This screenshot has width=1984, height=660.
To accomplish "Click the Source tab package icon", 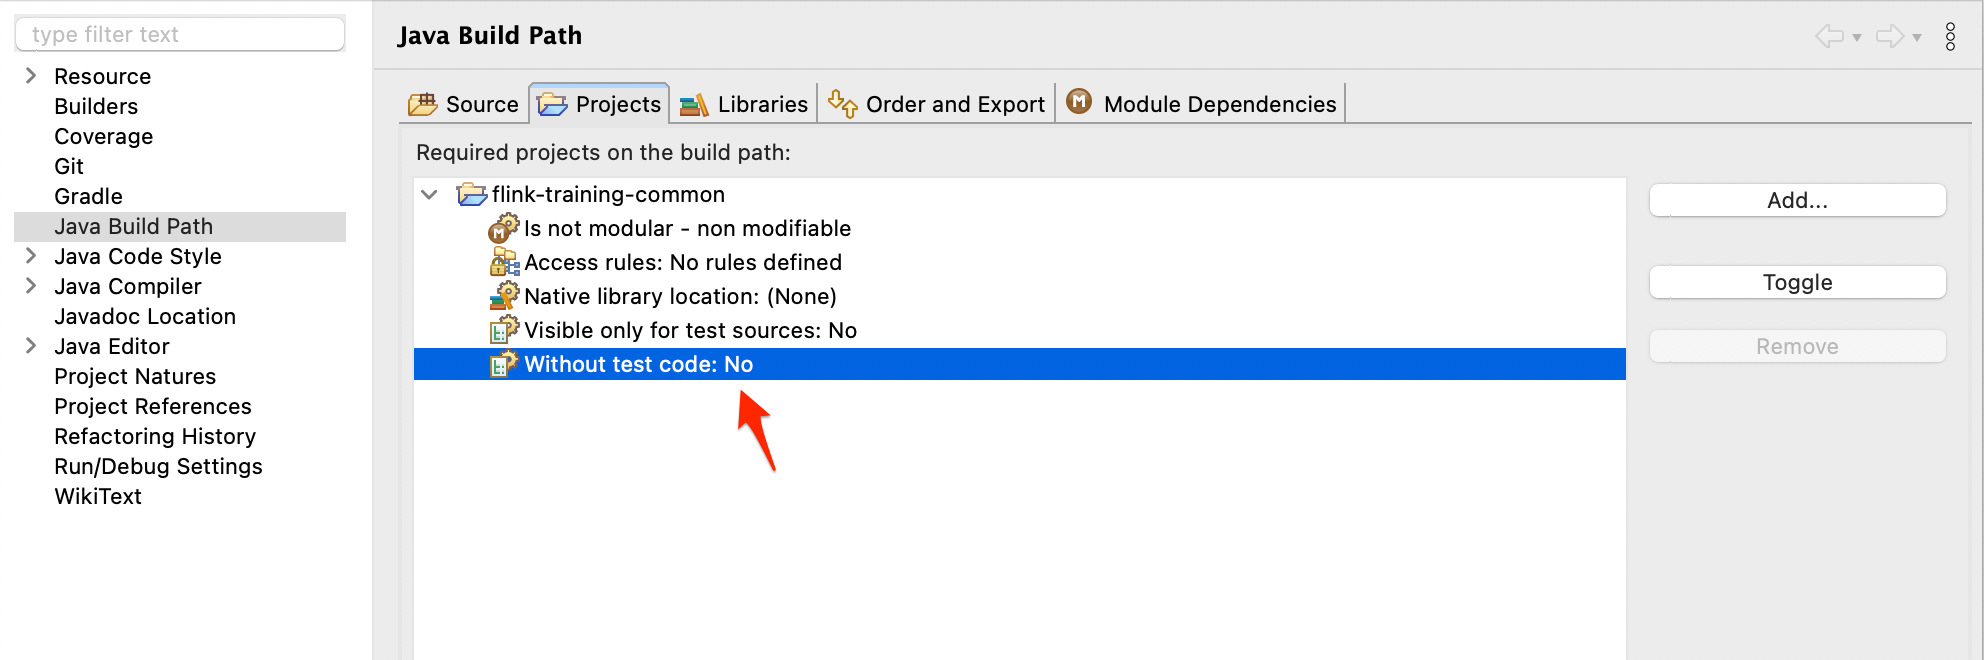I will (423, 104).
